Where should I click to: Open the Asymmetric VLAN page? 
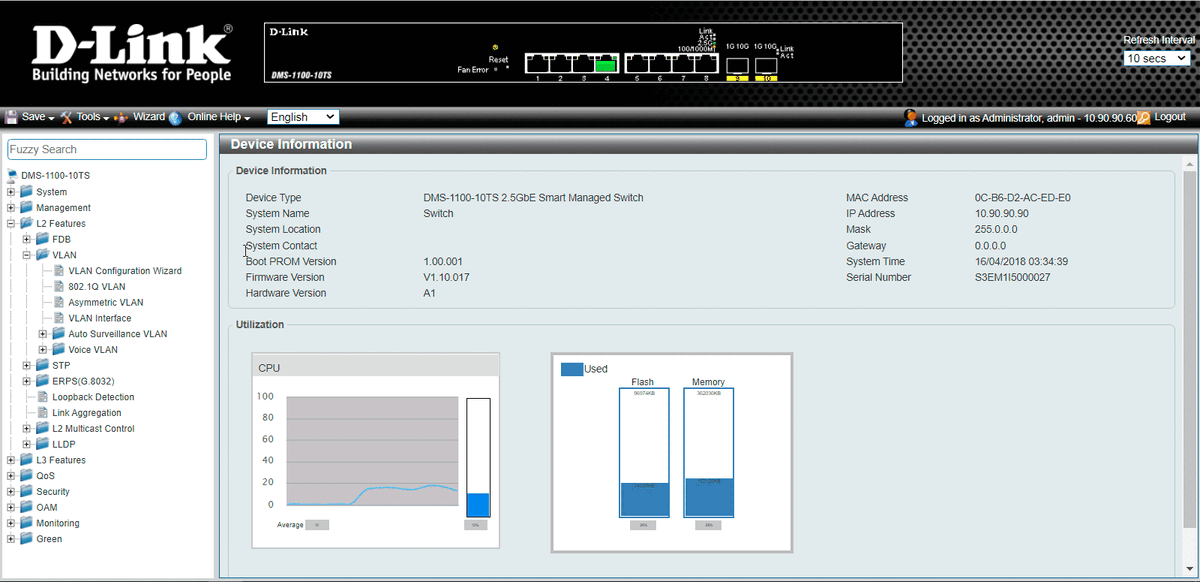tap(105, 302)
